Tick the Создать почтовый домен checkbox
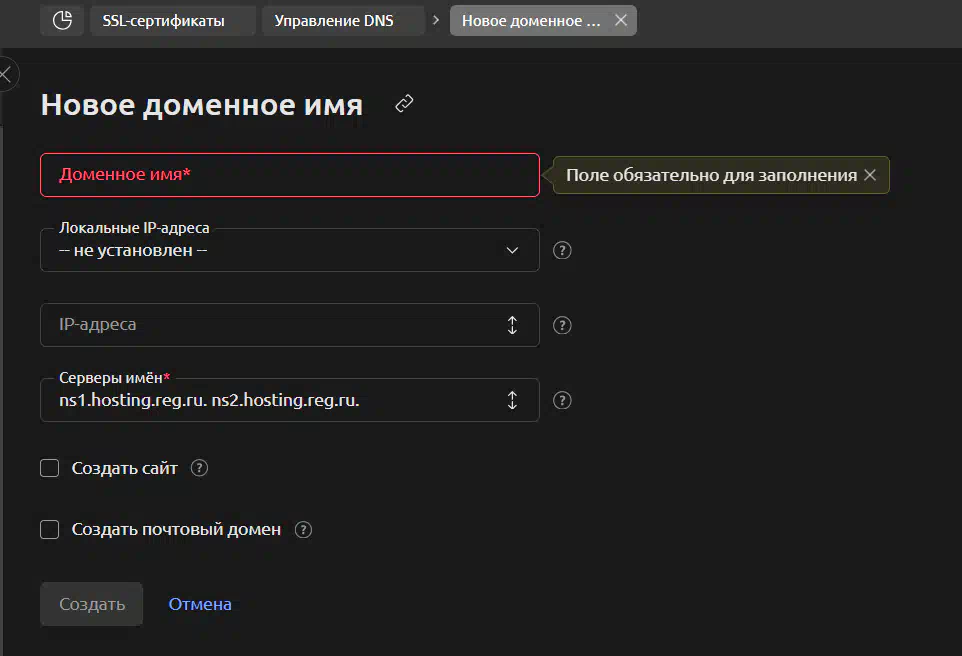The image size is (962, 656). point(50,530)
